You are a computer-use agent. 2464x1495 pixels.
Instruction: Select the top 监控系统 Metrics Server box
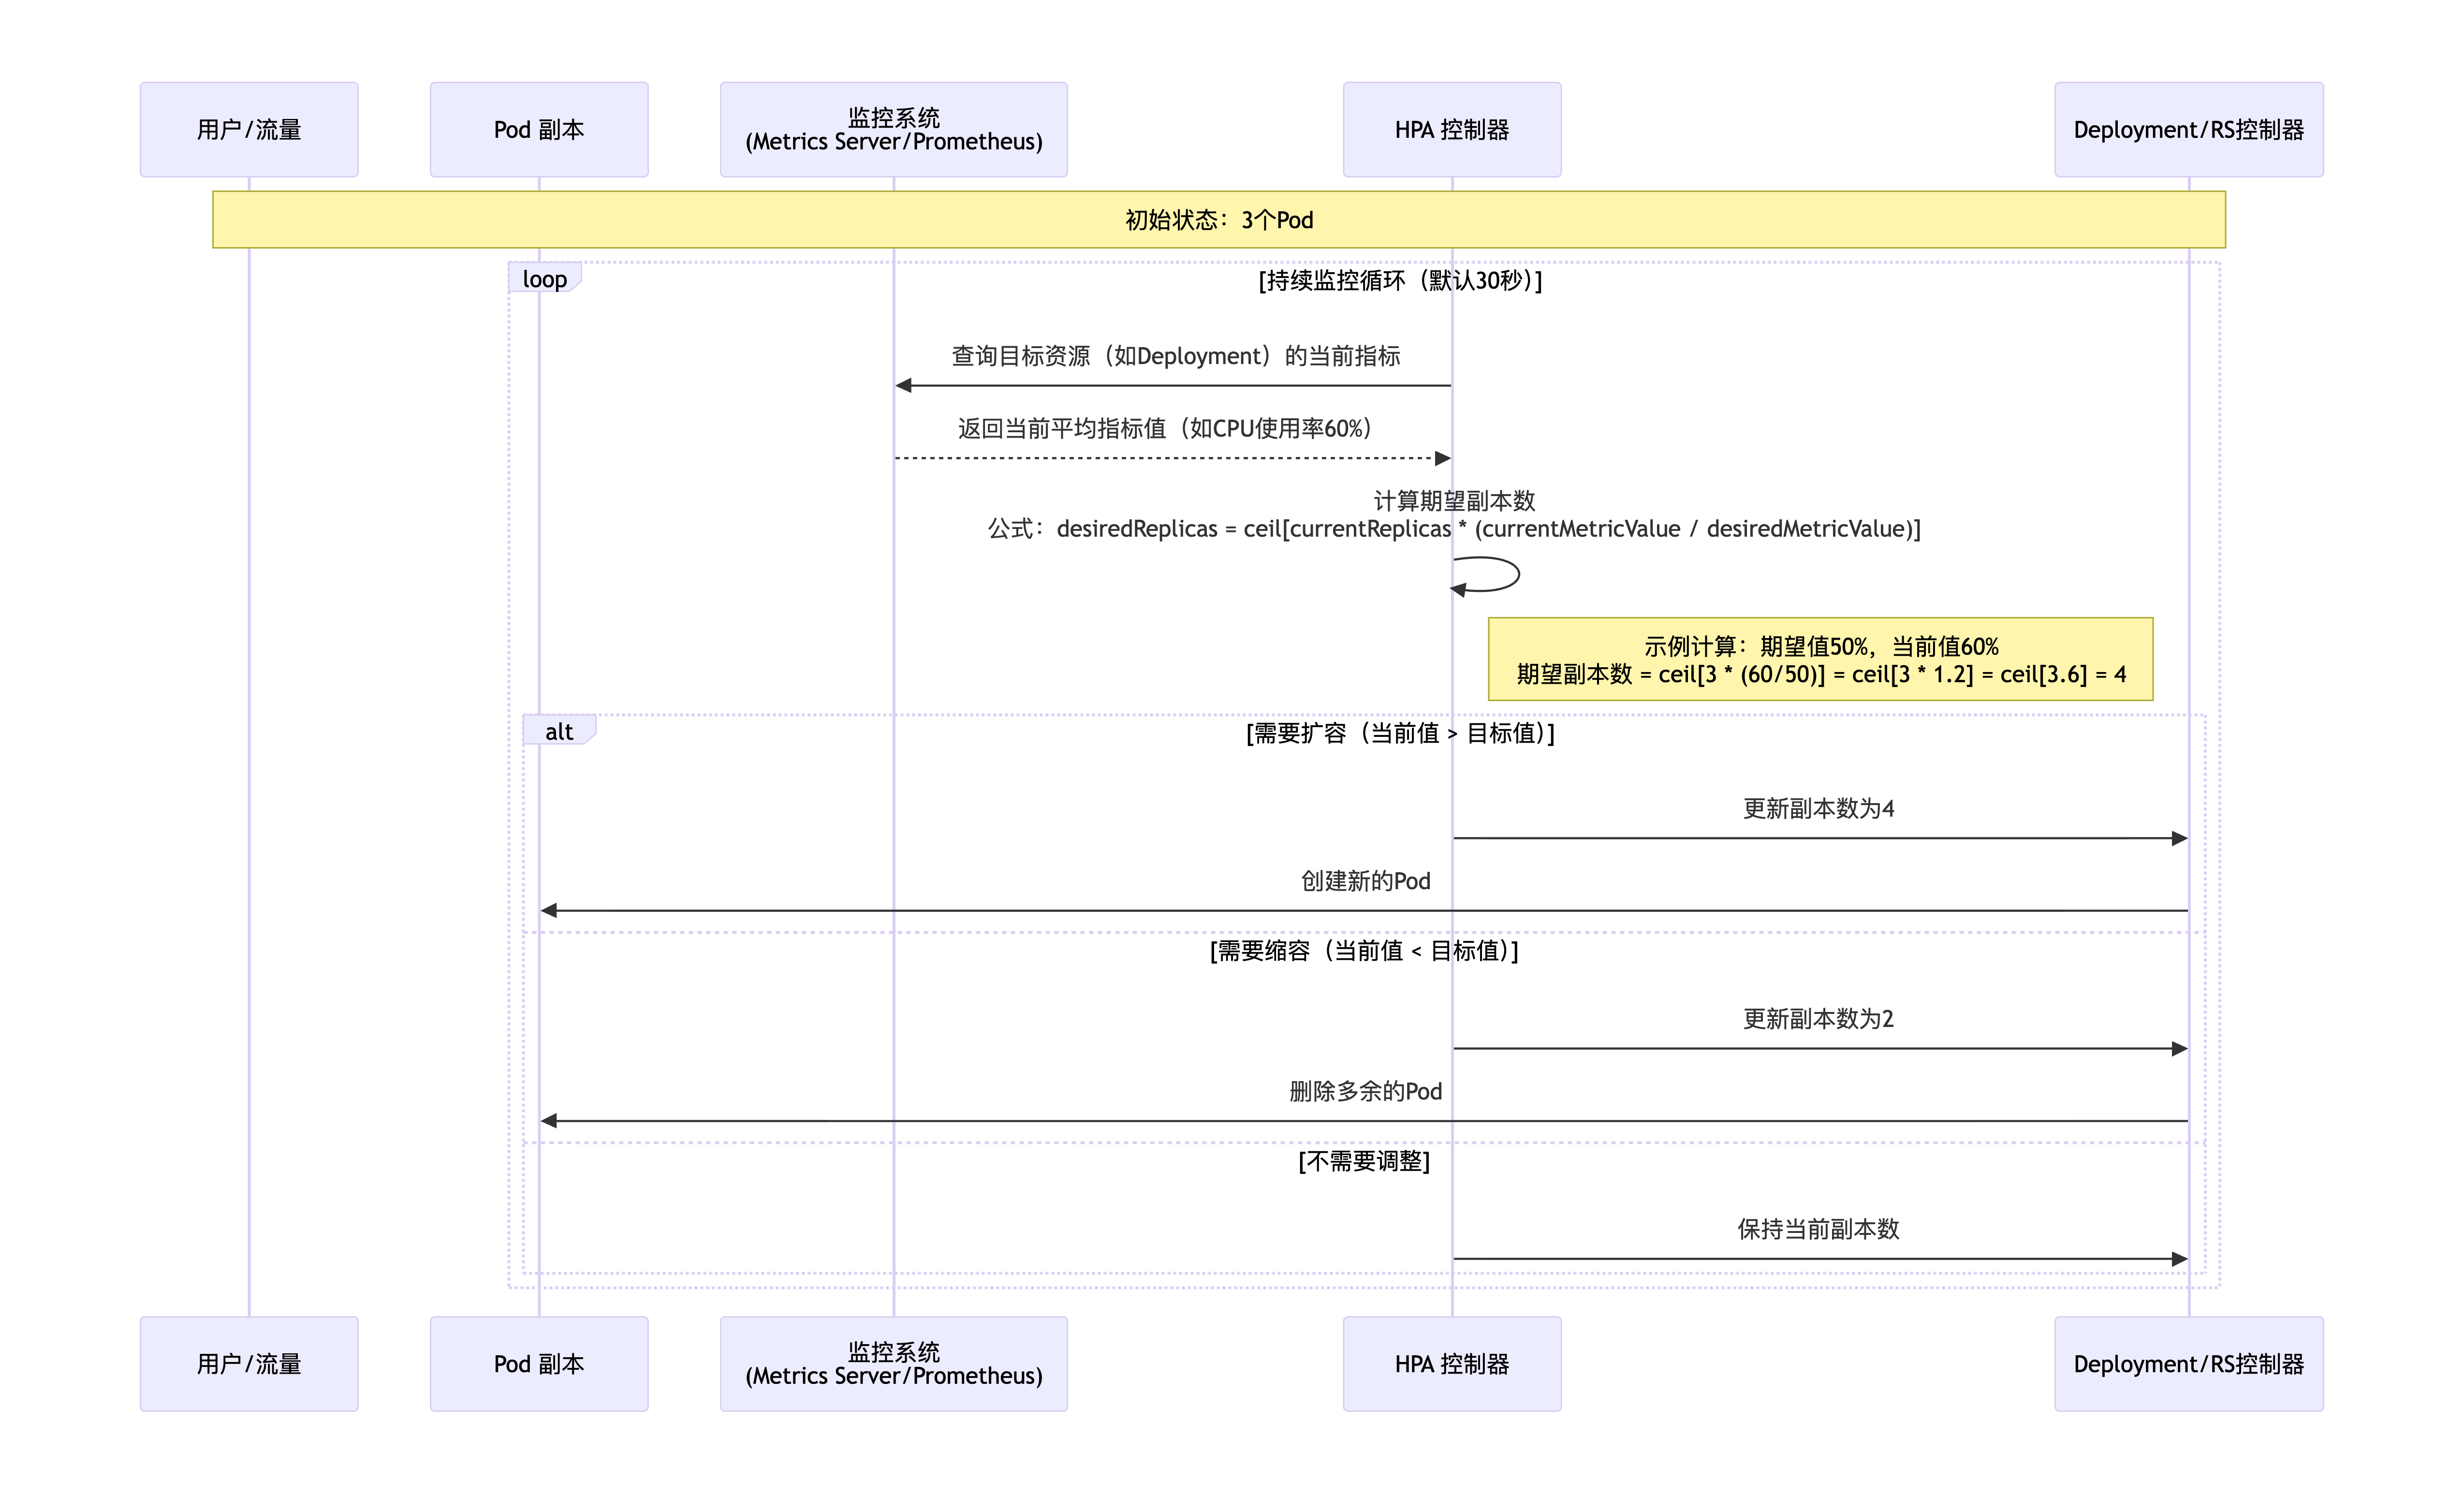pos(893,130)
